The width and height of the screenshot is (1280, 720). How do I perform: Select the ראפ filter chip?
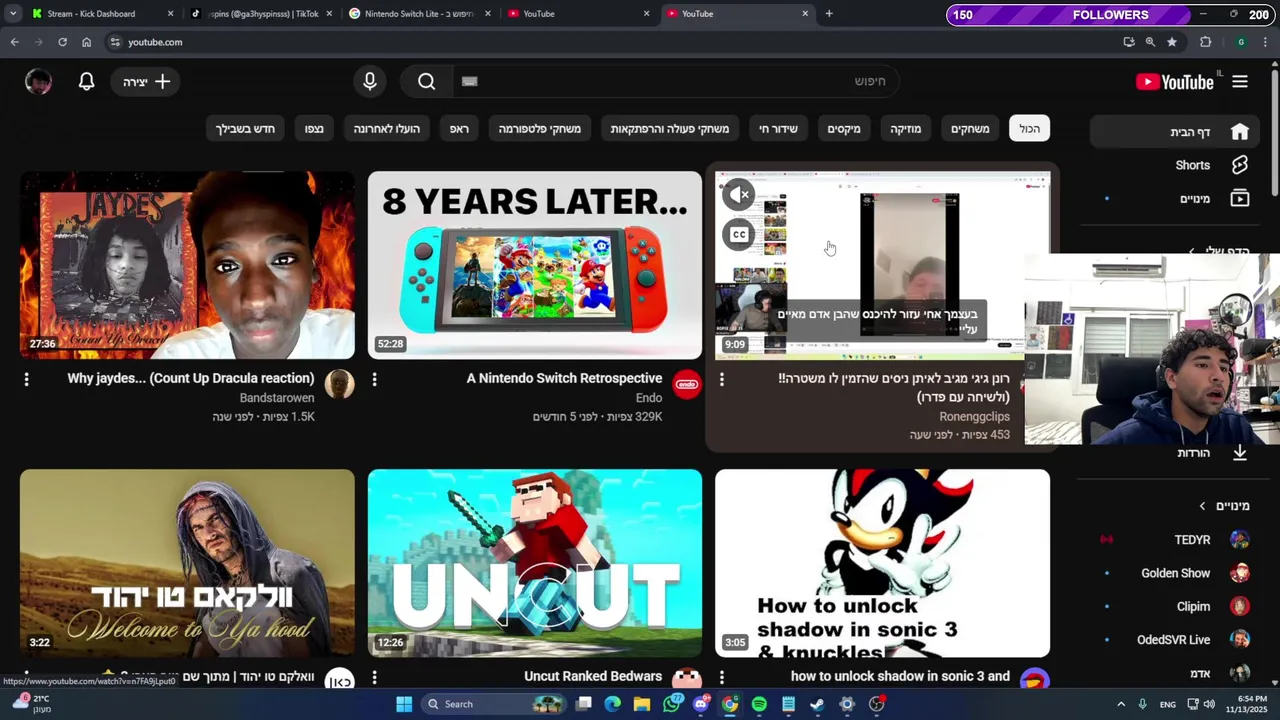click(460, 129)
